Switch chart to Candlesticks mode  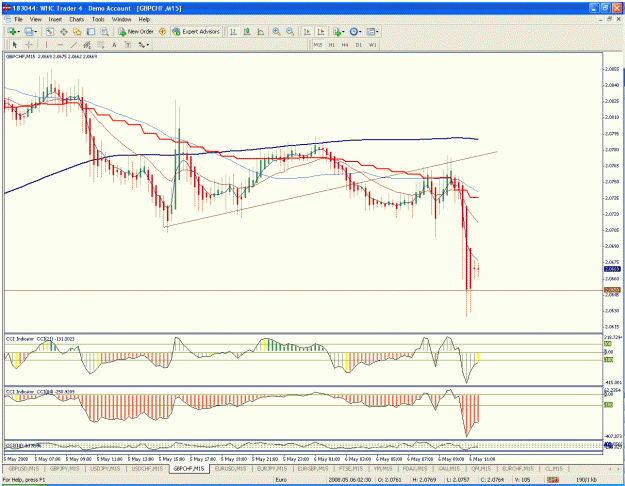pyautogui.click(x=247, y=31)
